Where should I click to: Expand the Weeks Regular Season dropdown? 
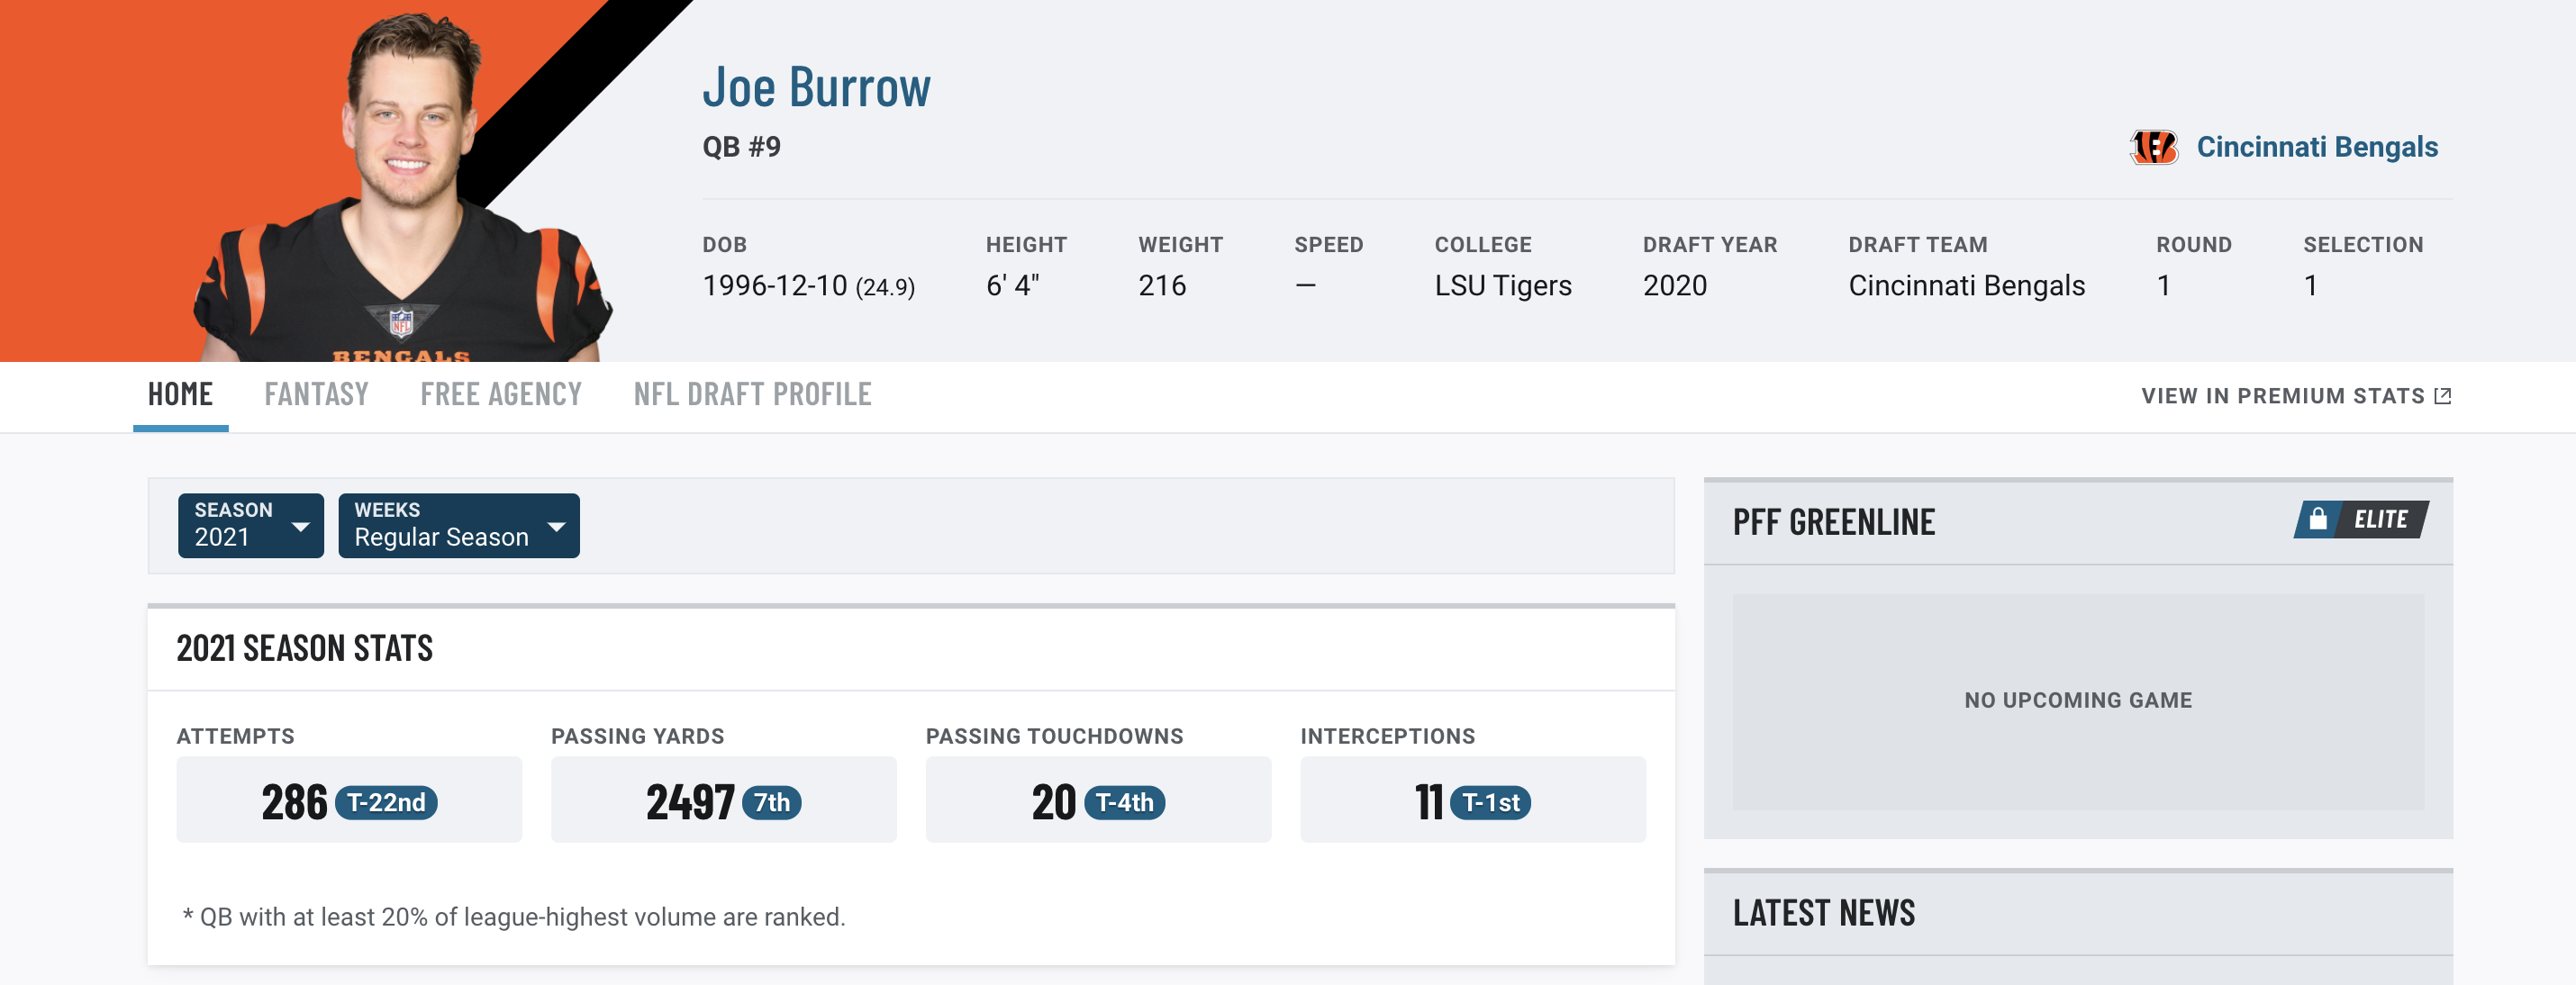click(x=459, y=525)
